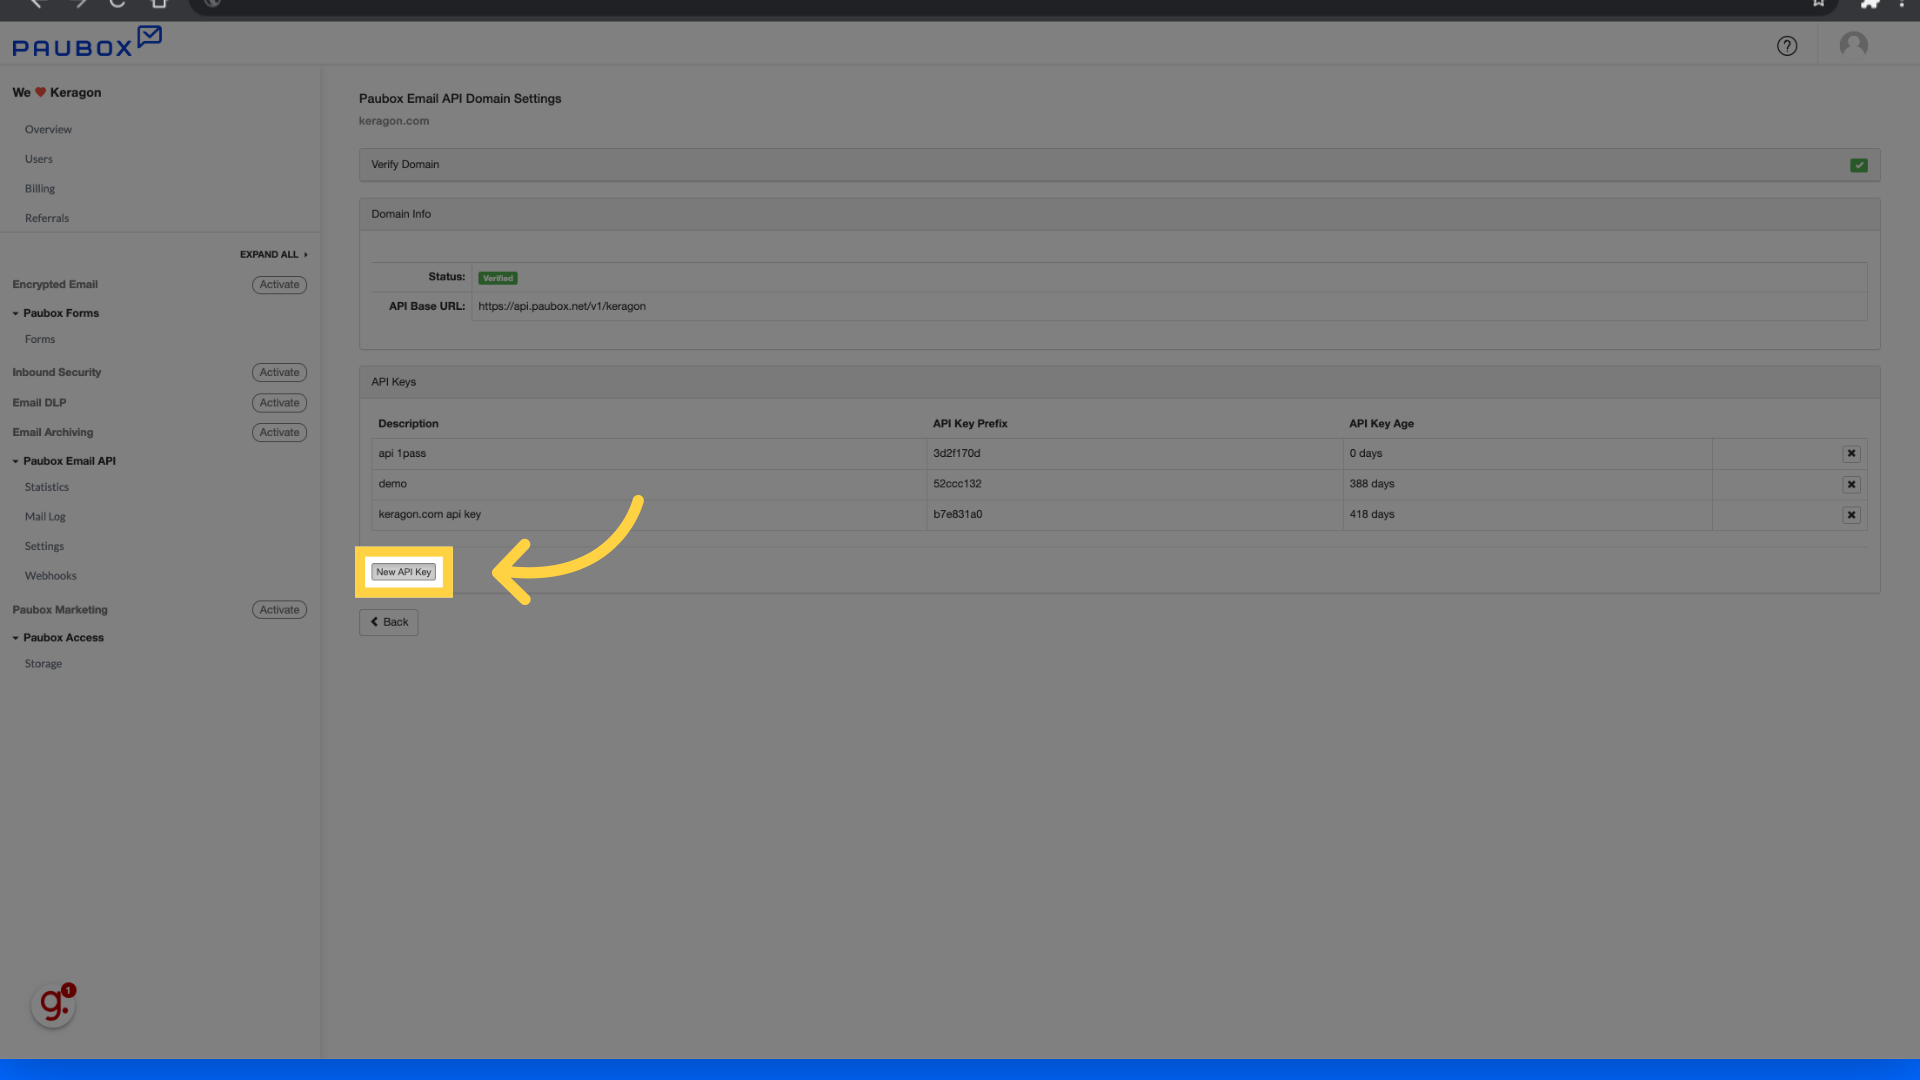The image size is (1920, 1080).
Task: Open Statistics under Email API
Action: pyautogui.click(x=47, y=488)
